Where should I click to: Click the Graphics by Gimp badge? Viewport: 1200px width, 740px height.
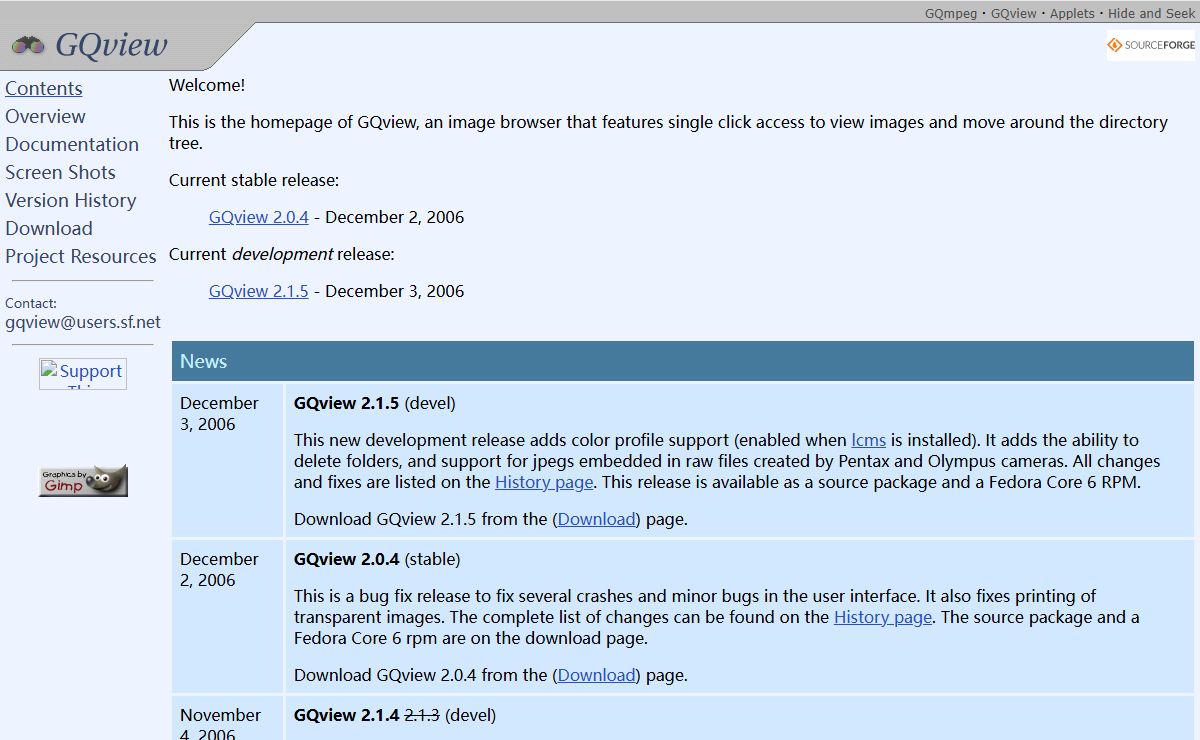(83, 480)
